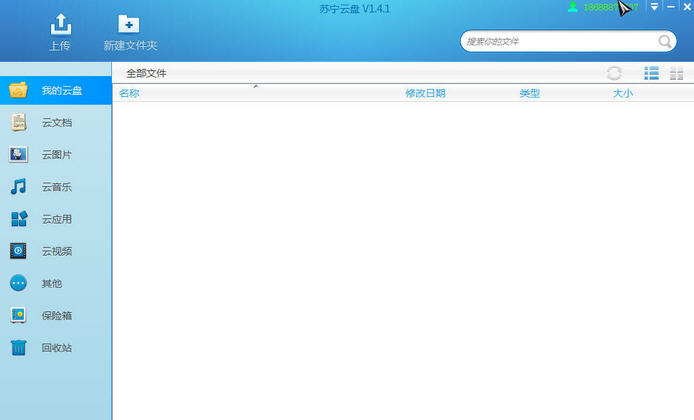Screen dimensions: 694x420
Task: Open the 保险箱 safe box
Action: pyautogui.click(x=56, y=315)
